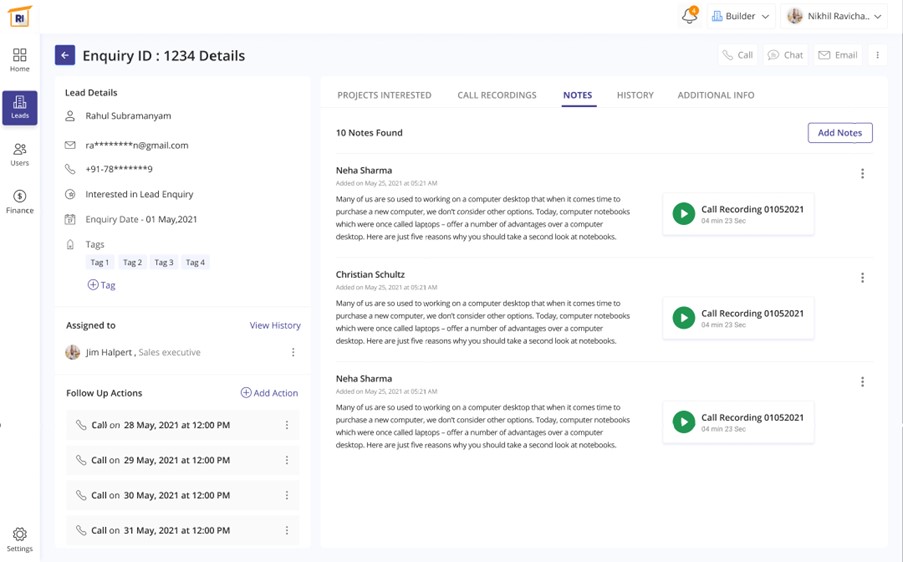Click the Add Notes button

[x=840, y=133]
